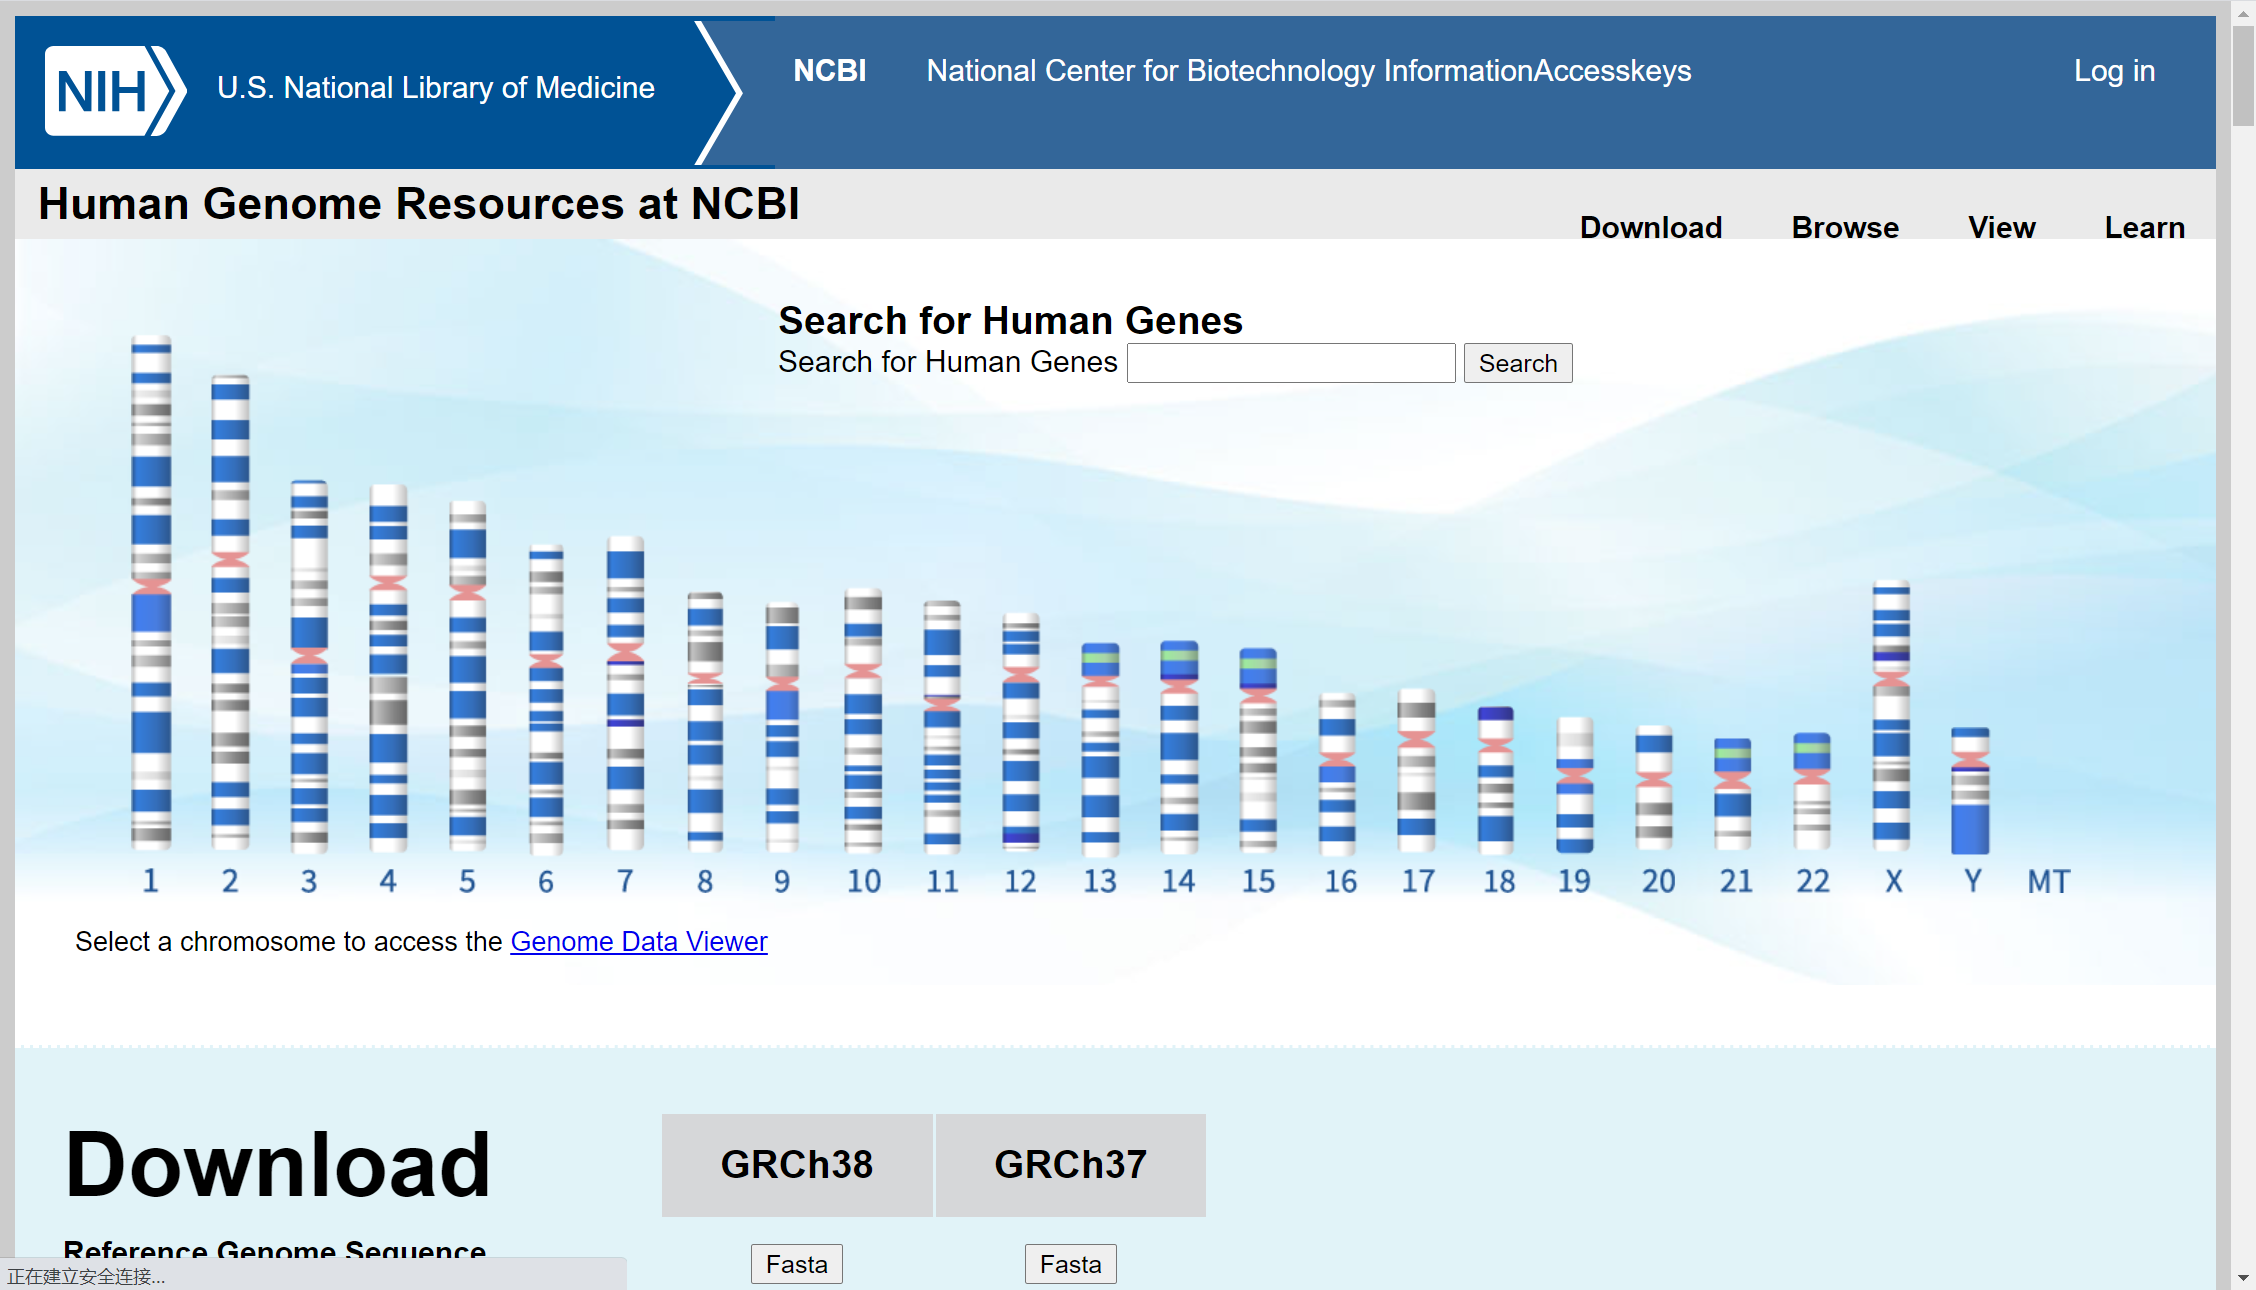Select chromosome 12 ideogram
Viewport: 2256px width, 1290px height.
click(x=1021, y=732)
